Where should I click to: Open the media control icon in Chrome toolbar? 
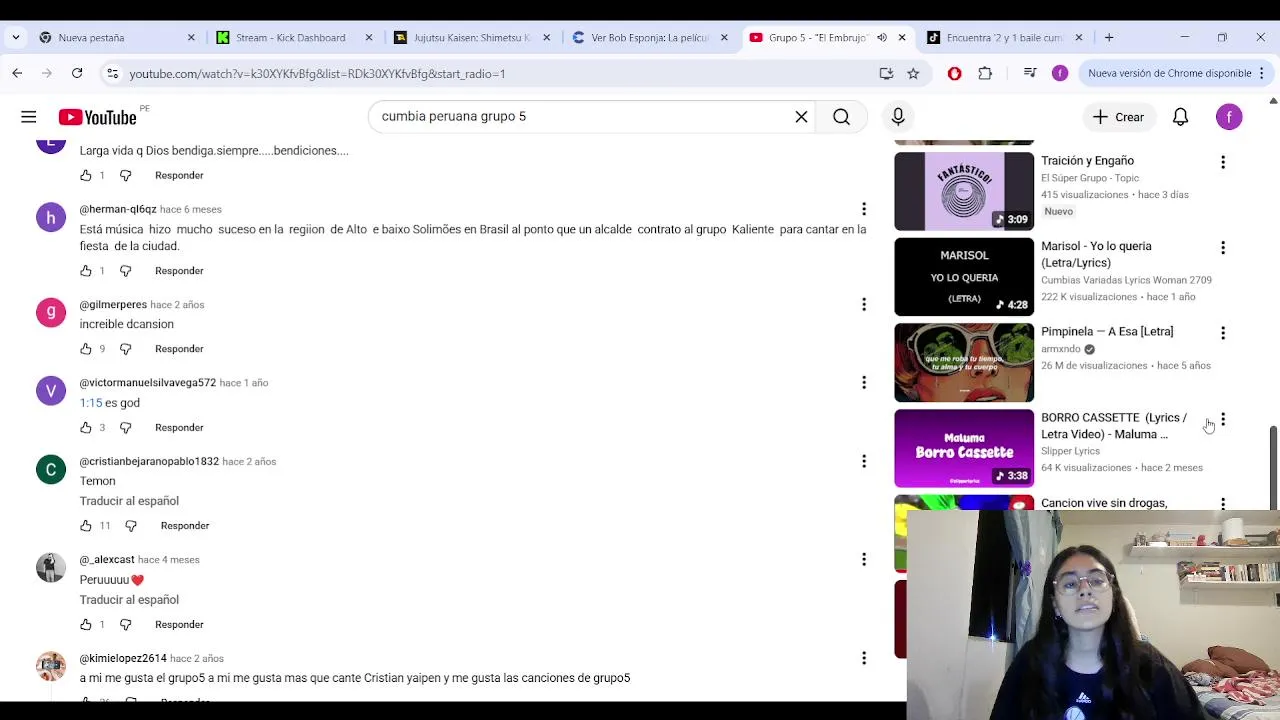tap(1030, 73)
